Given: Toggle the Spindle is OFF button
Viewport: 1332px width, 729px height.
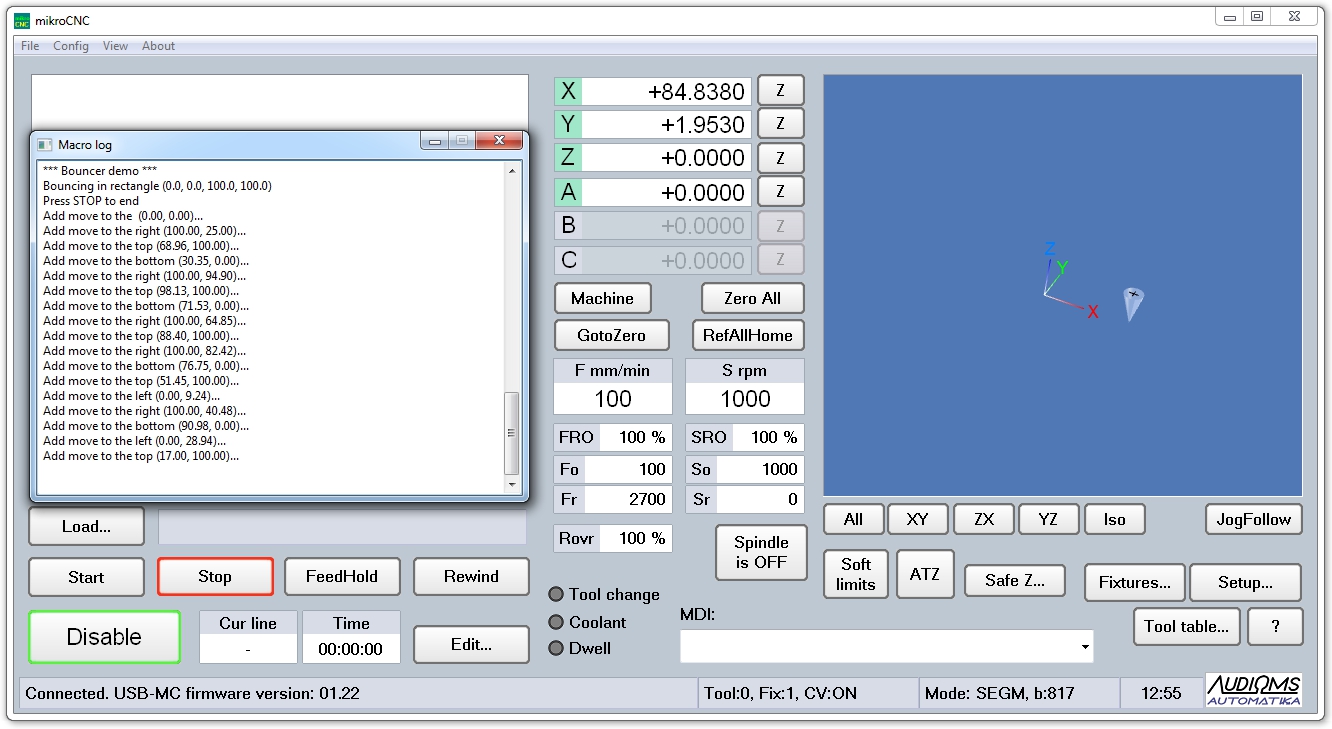Looking at the screenshot, I should 761,552.
